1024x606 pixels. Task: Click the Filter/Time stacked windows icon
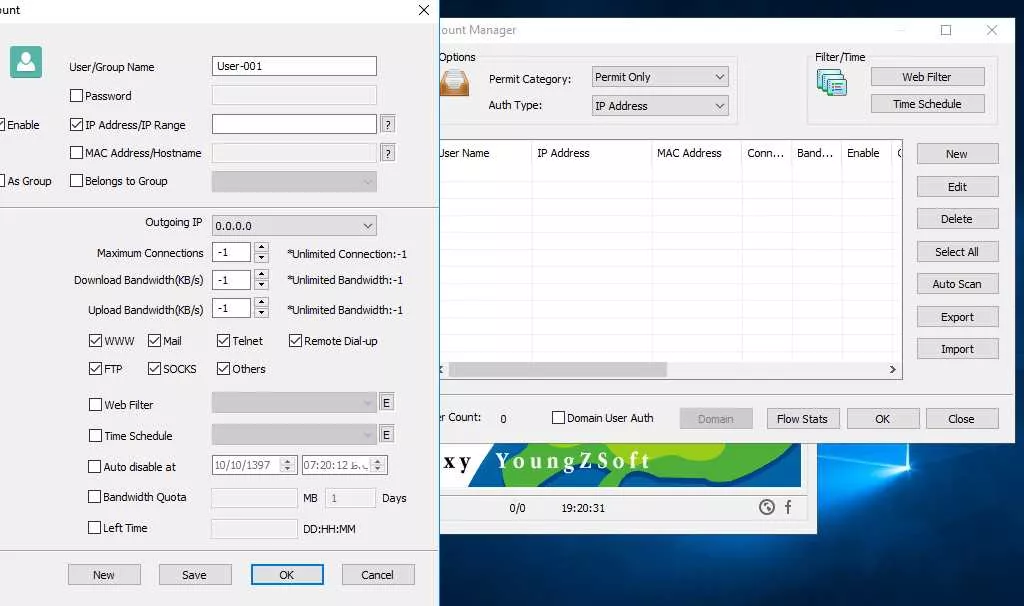click(x=832, y=83)
